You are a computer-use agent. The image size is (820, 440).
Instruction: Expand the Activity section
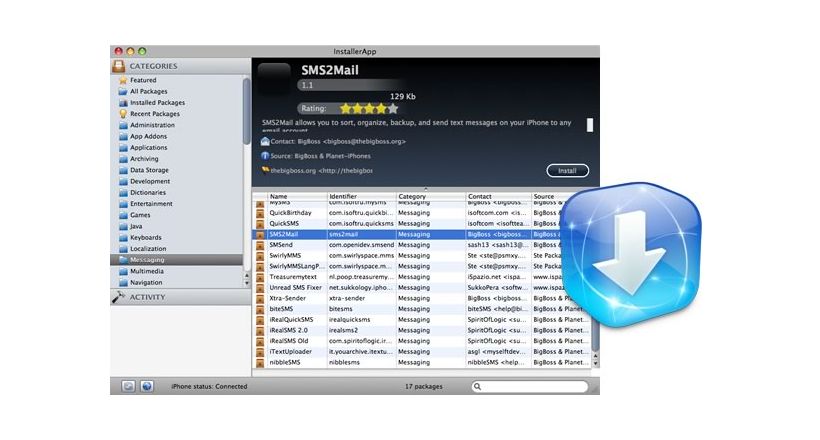point(147,297)
